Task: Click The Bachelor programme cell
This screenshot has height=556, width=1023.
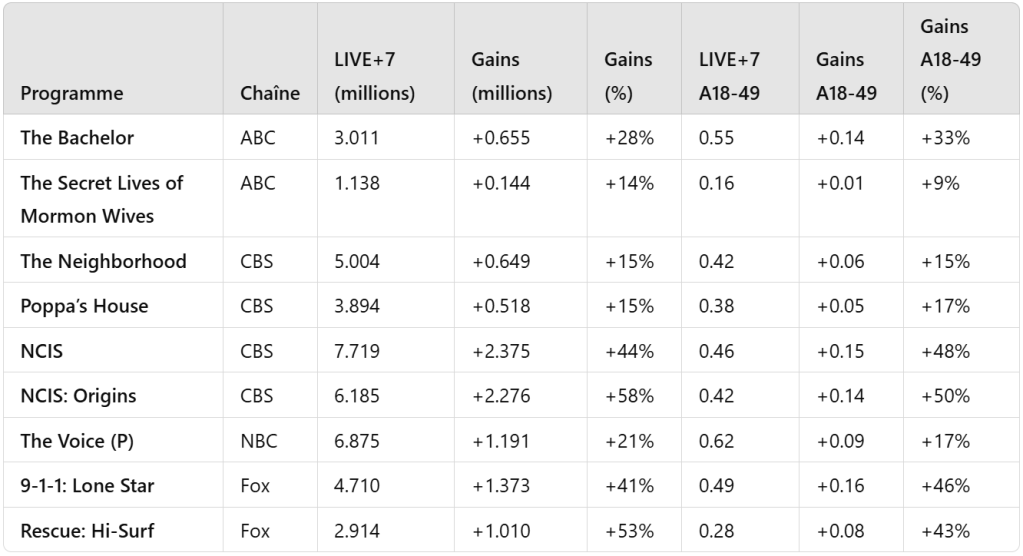Action: [77, 138]
